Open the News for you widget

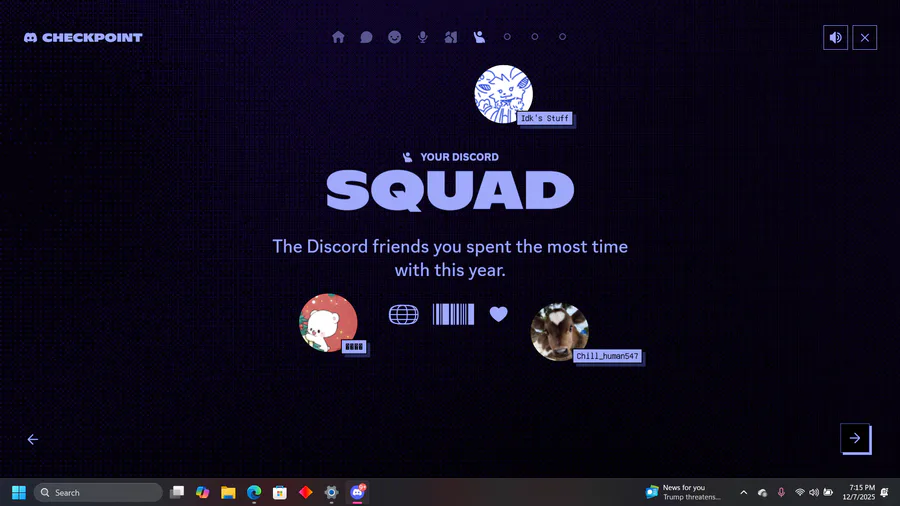pos(683,492)
